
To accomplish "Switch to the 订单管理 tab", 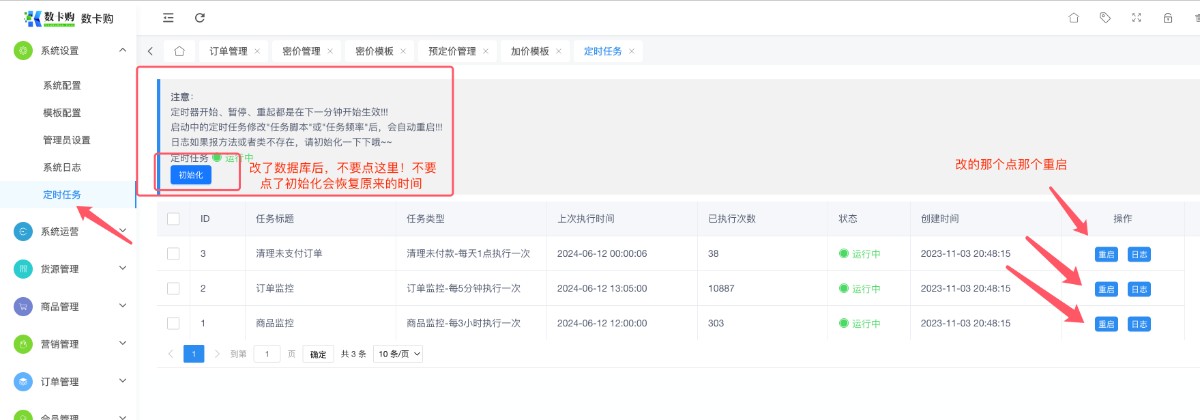I will point(228,51).
